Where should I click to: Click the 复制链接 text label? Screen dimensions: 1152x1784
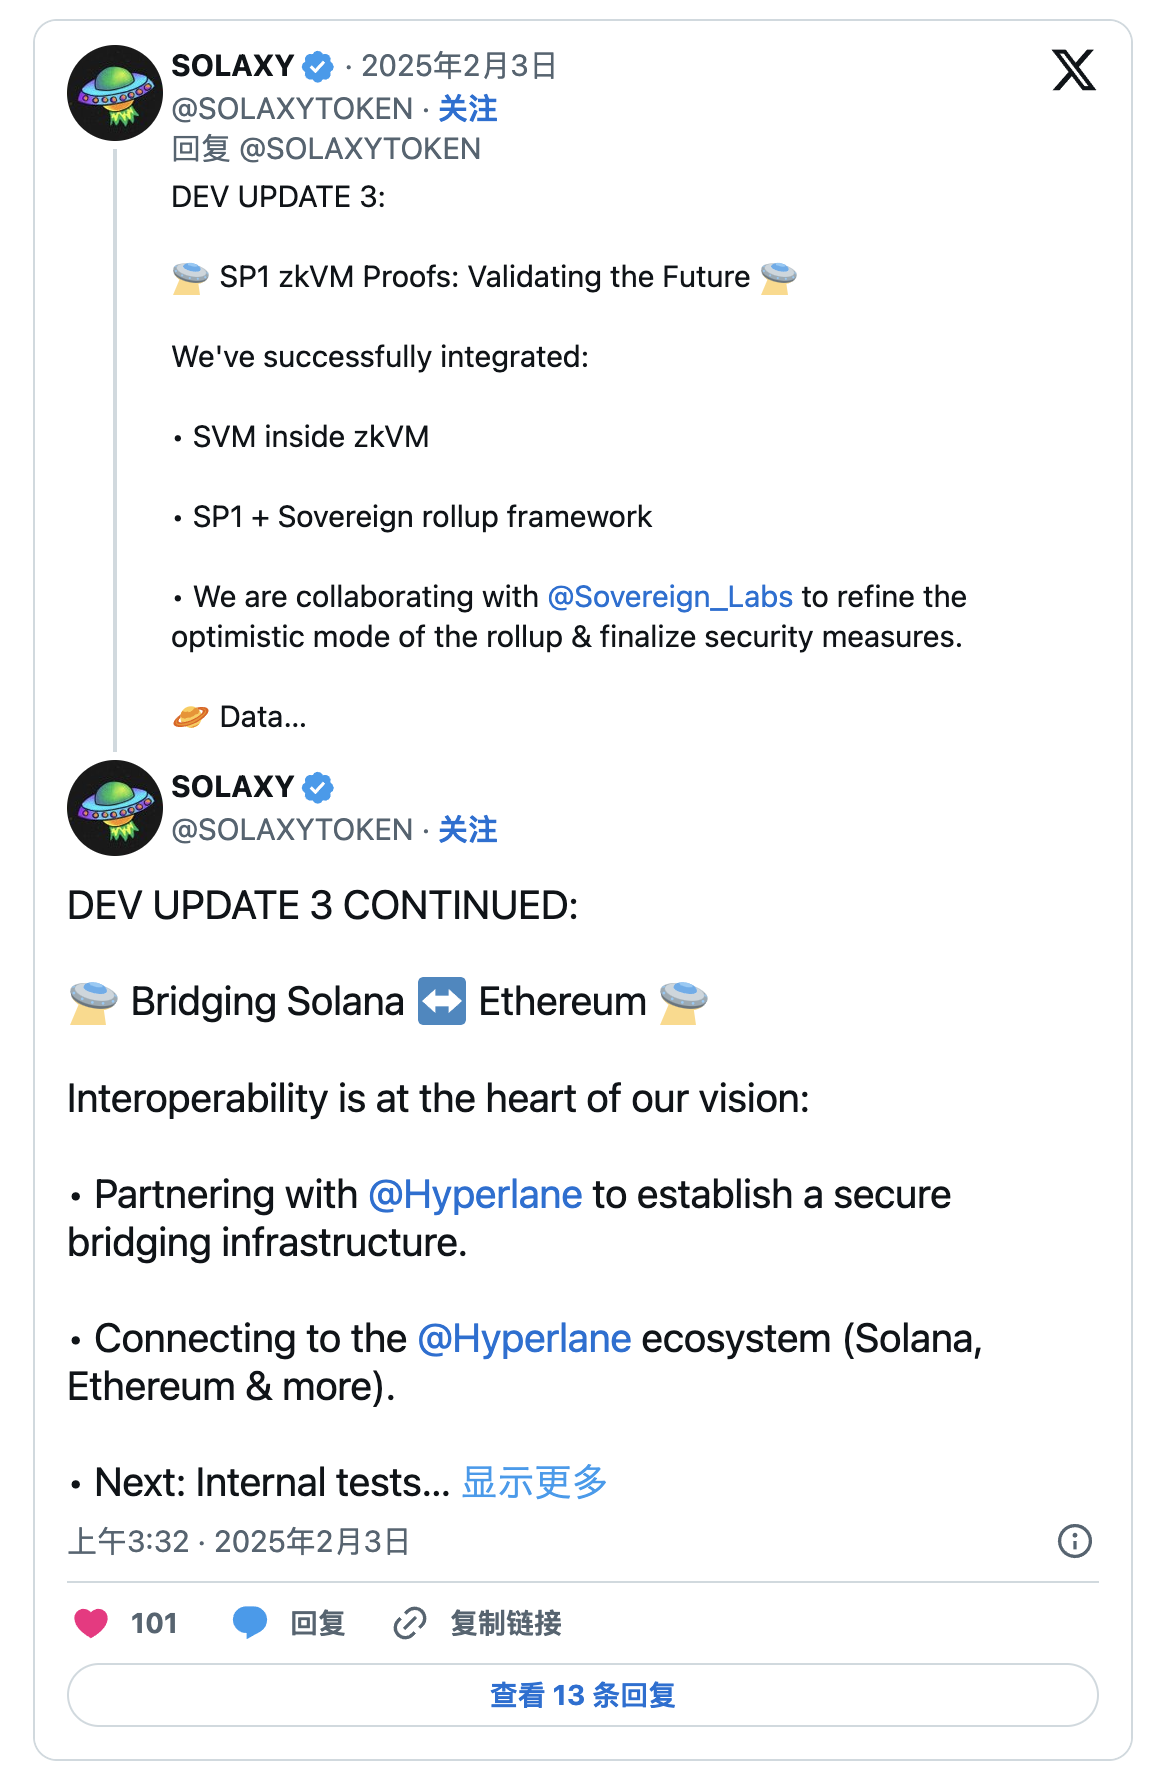tap(505, 1622)
